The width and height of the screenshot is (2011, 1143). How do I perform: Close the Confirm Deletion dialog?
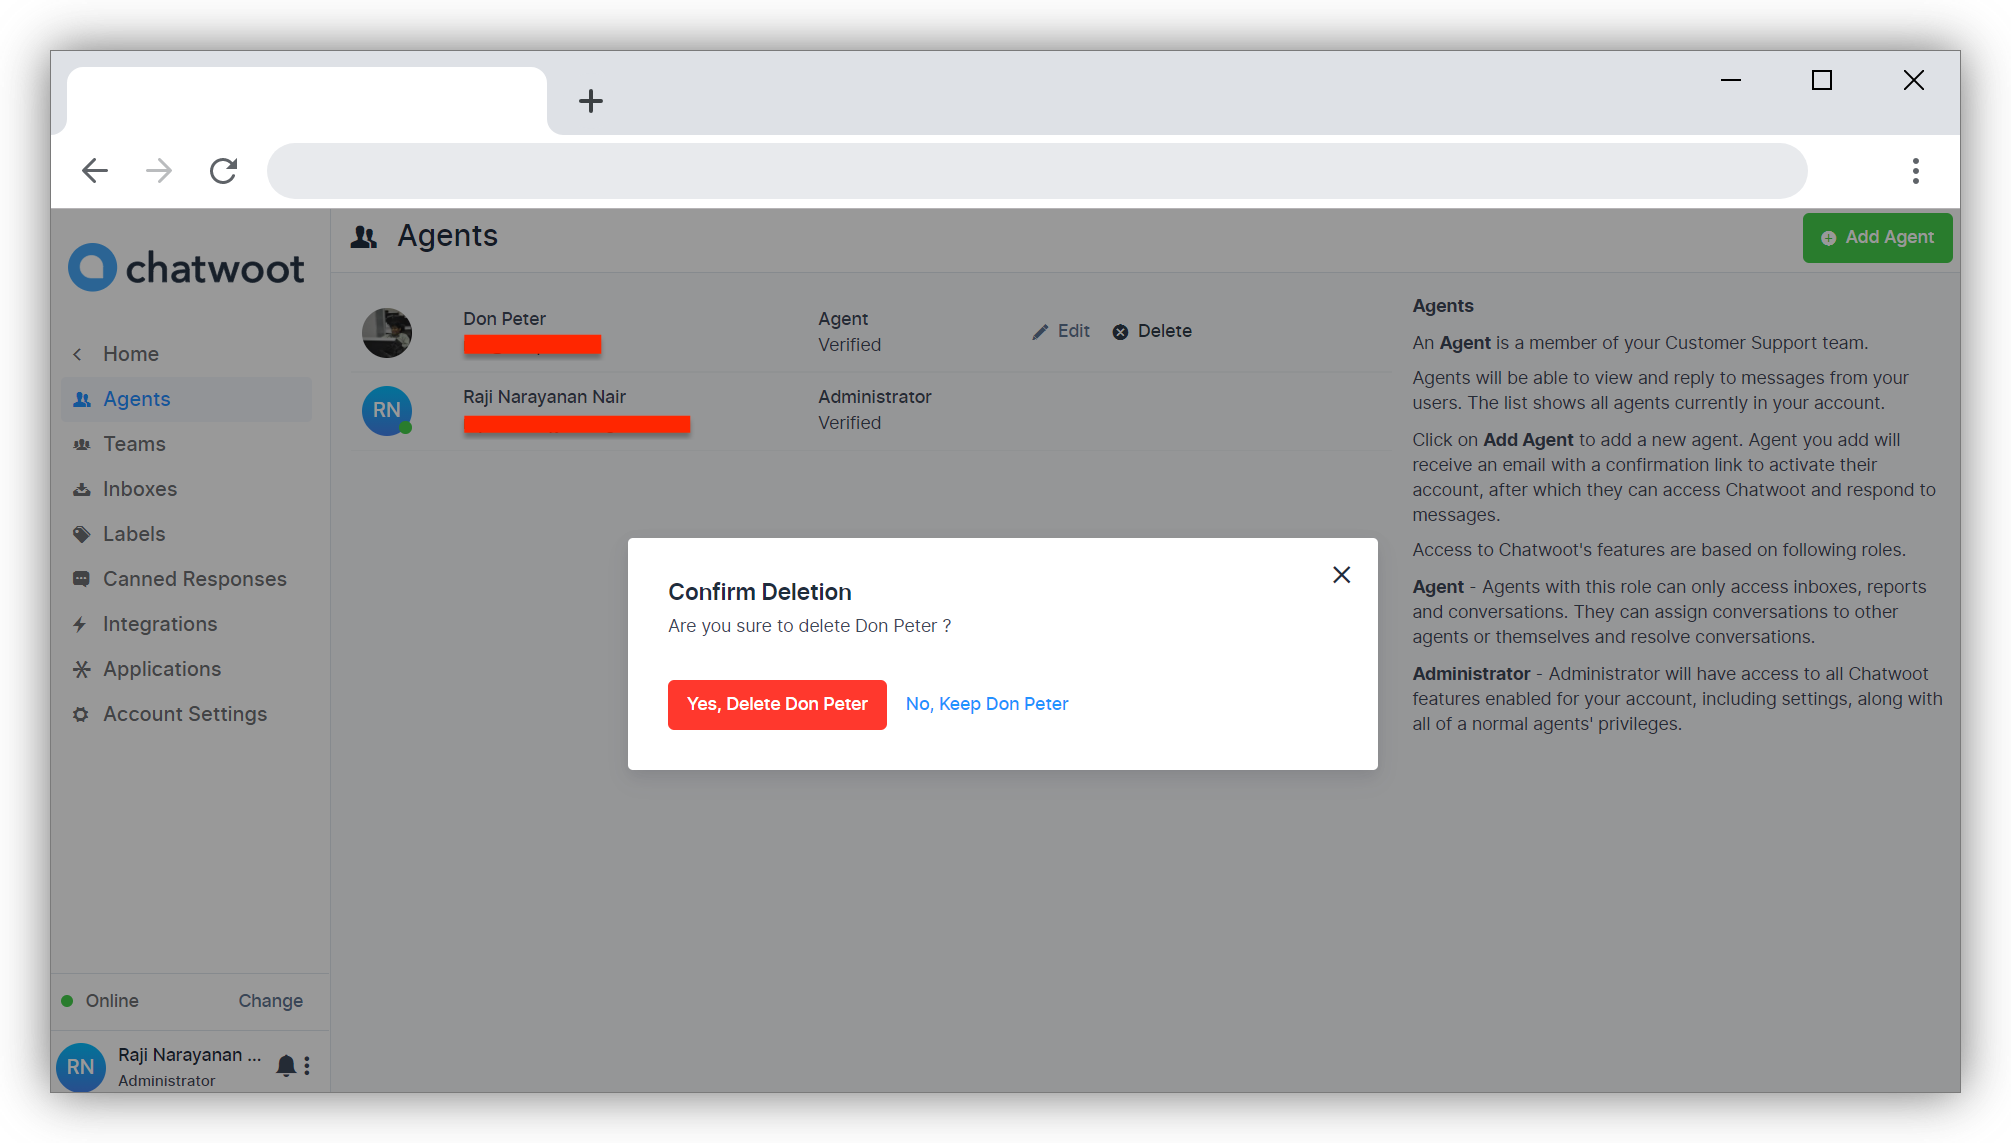pyautogui.click(x=1341, y=576)
